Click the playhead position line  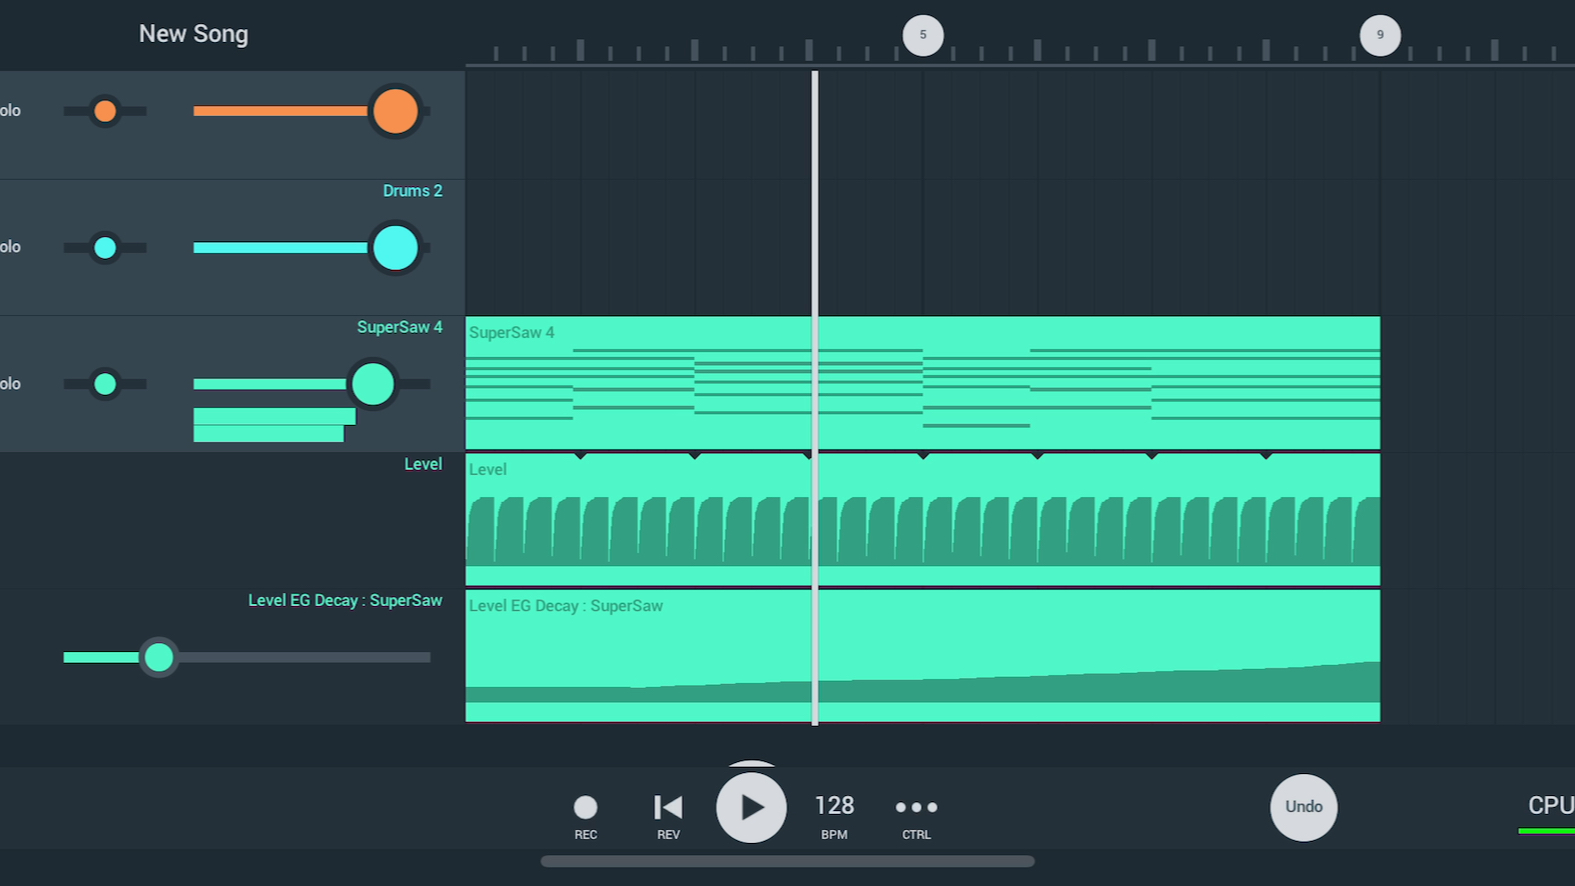click(815, 398)
